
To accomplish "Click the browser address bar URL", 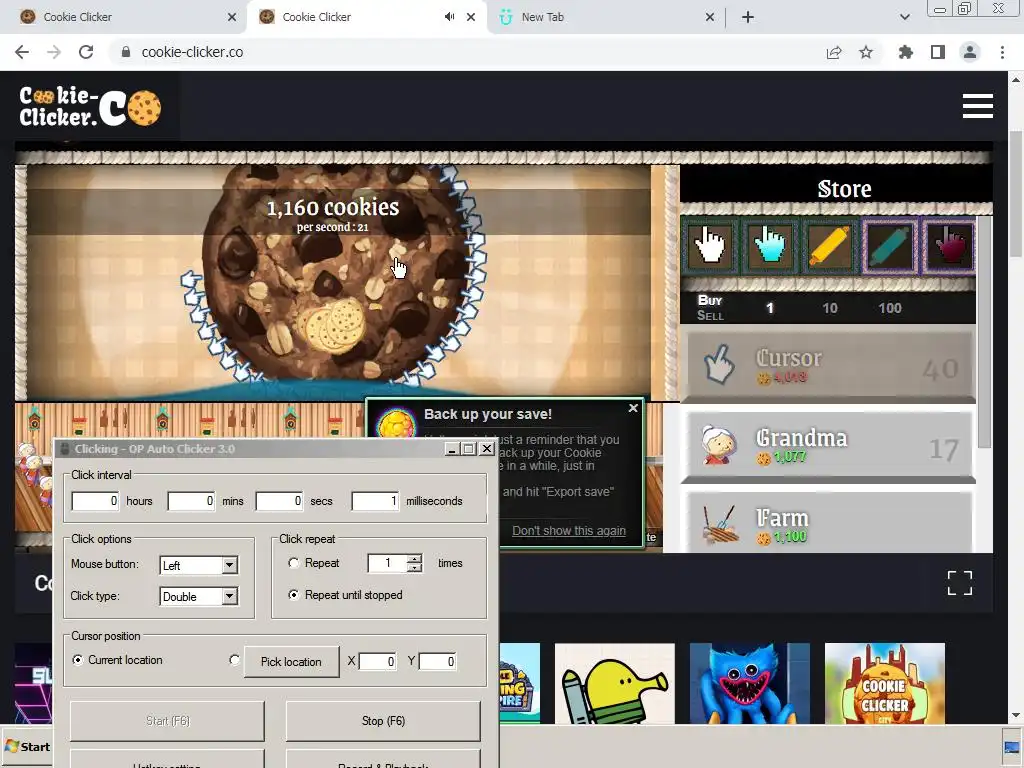I will [x=192, y=52].
